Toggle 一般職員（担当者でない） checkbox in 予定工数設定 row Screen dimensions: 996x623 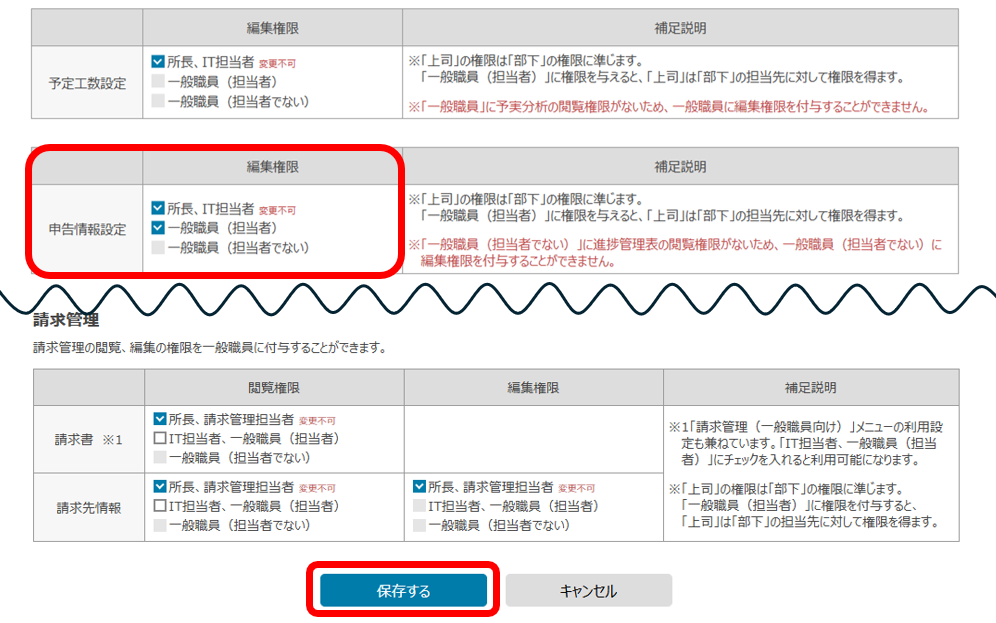158,101
